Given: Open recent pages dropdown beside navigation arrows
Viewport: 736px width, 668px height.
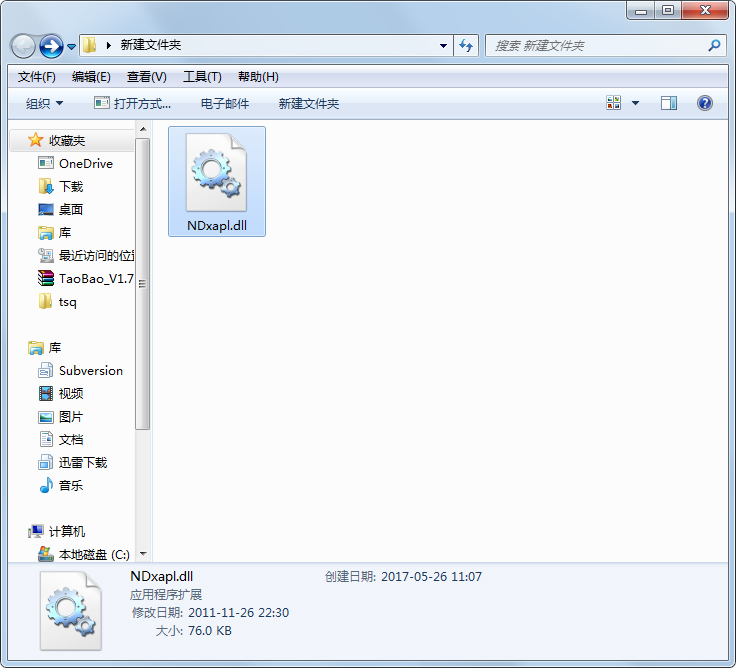Looking at the screenshot, I should pos(71,46).
